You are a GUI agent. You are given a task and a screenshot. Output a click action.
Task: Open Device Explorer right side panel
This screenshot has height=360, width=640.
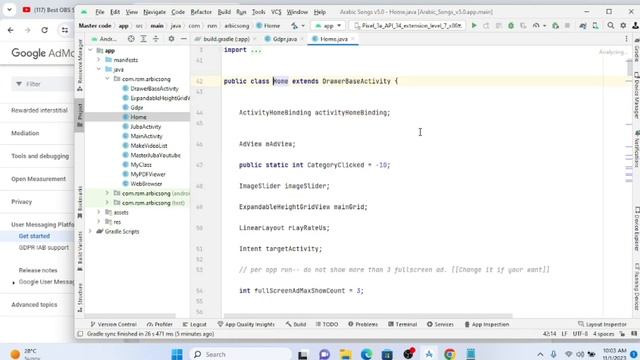tap(636, 229)
